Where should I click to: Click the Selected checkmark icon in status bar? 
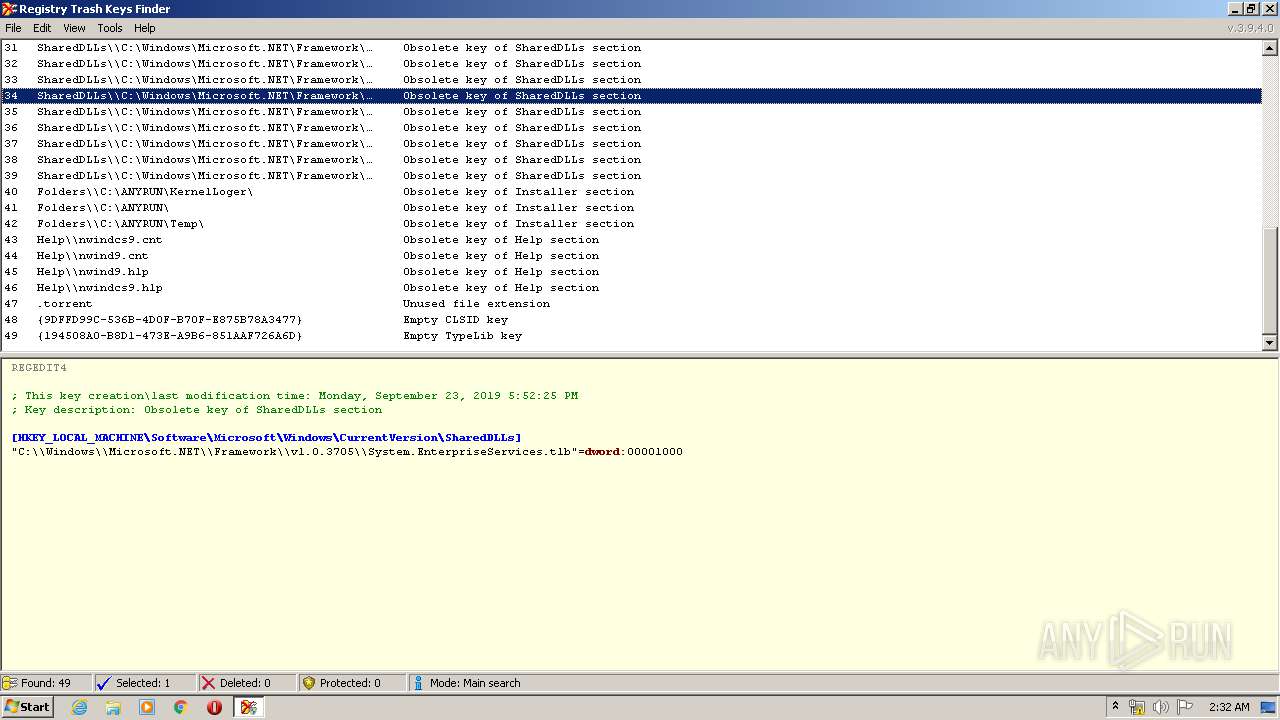coord(103,683)
